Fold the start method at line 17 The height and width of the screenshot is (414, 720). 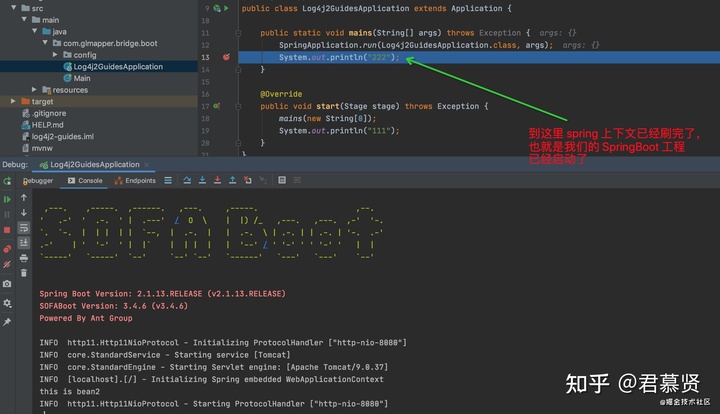click(x=238, y=106)
